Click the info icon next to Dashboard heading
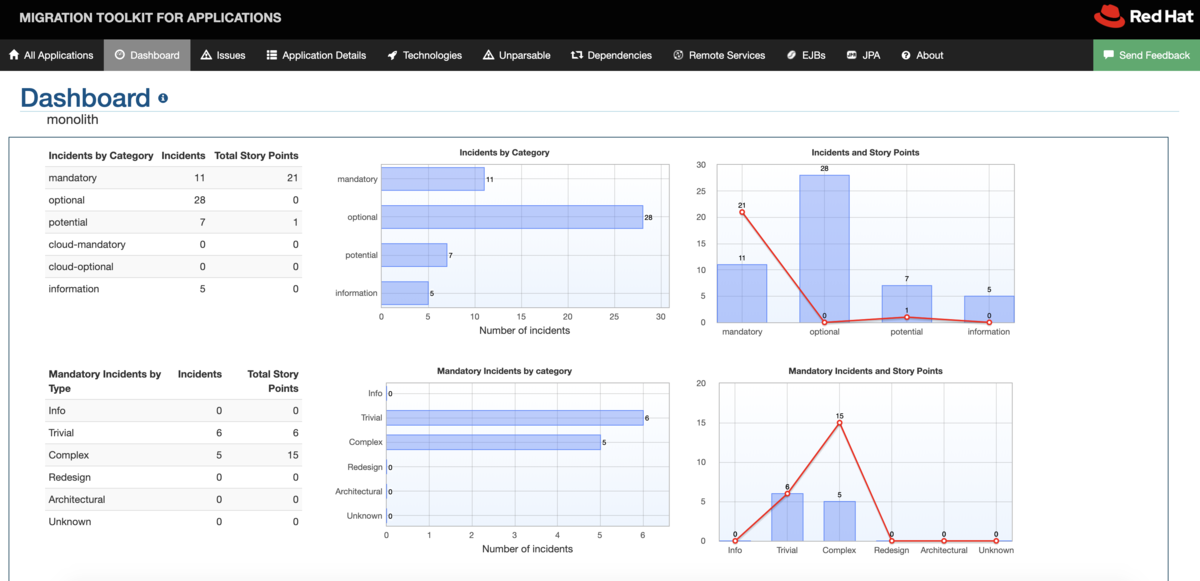1200x581 pixels. [163, 99]
